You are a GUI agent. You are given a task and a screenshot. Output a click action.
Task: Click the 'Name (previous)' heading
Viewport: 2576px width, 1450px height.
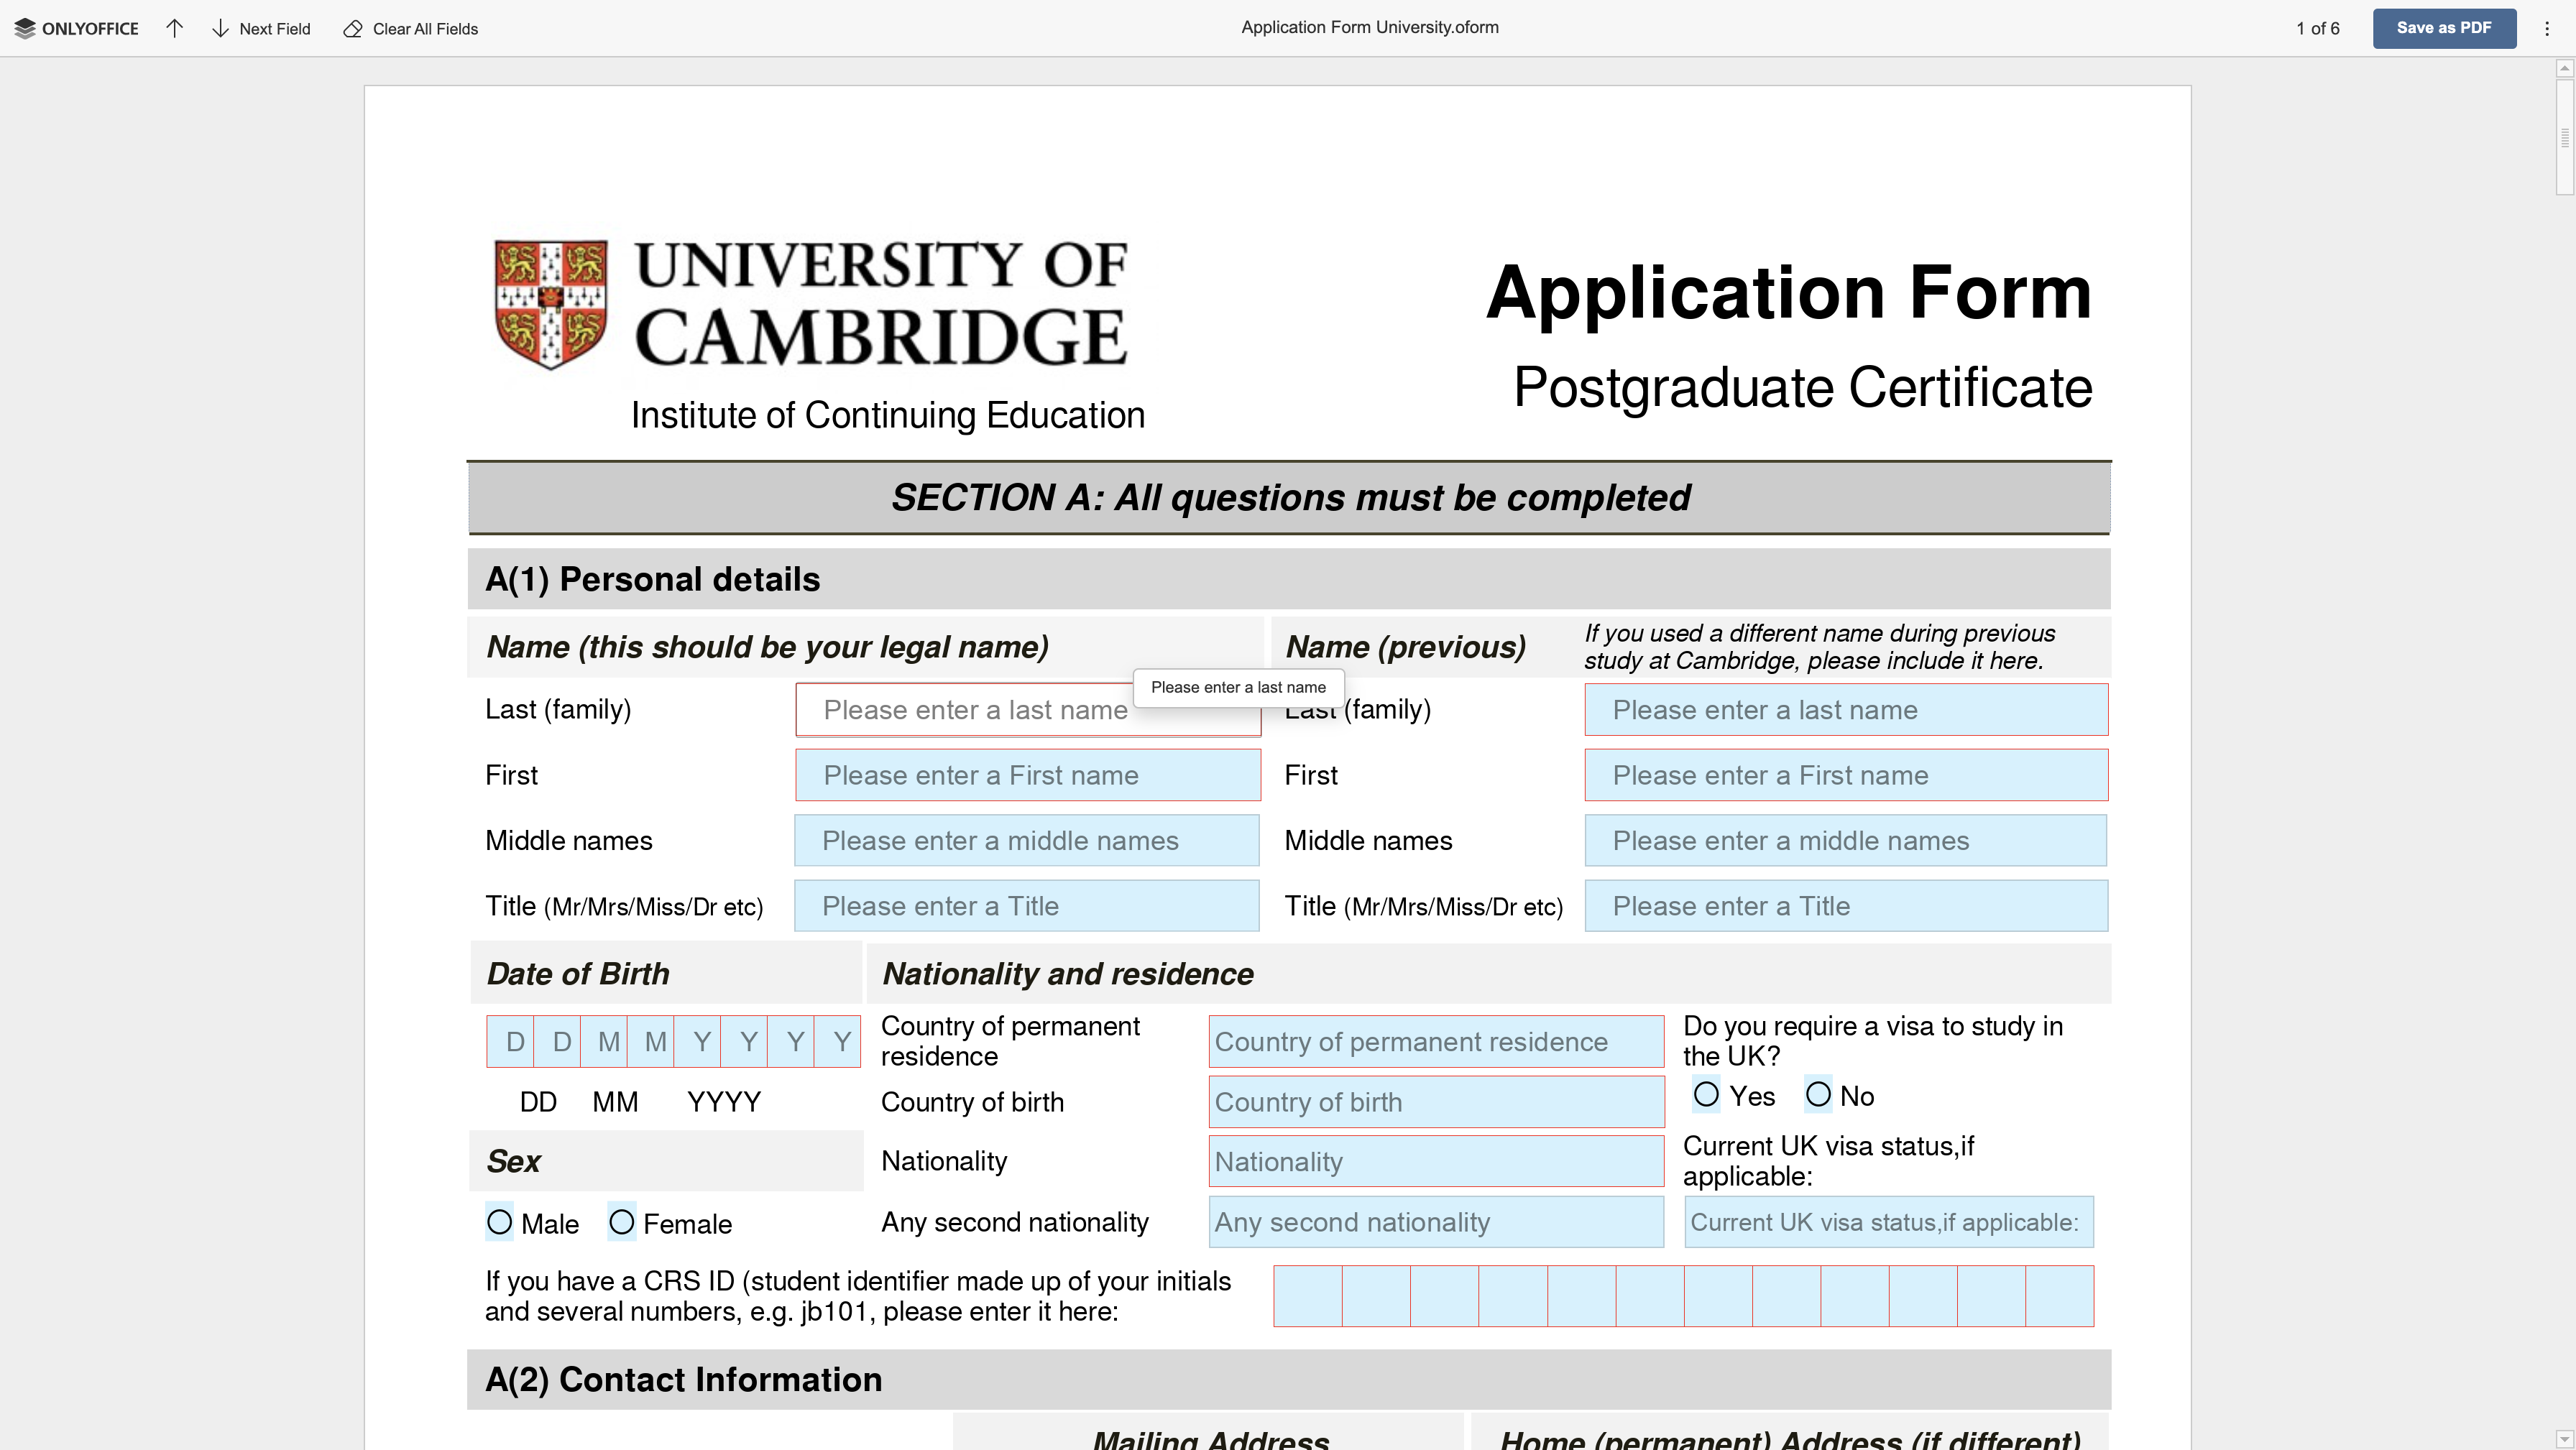coord(1406,647)
